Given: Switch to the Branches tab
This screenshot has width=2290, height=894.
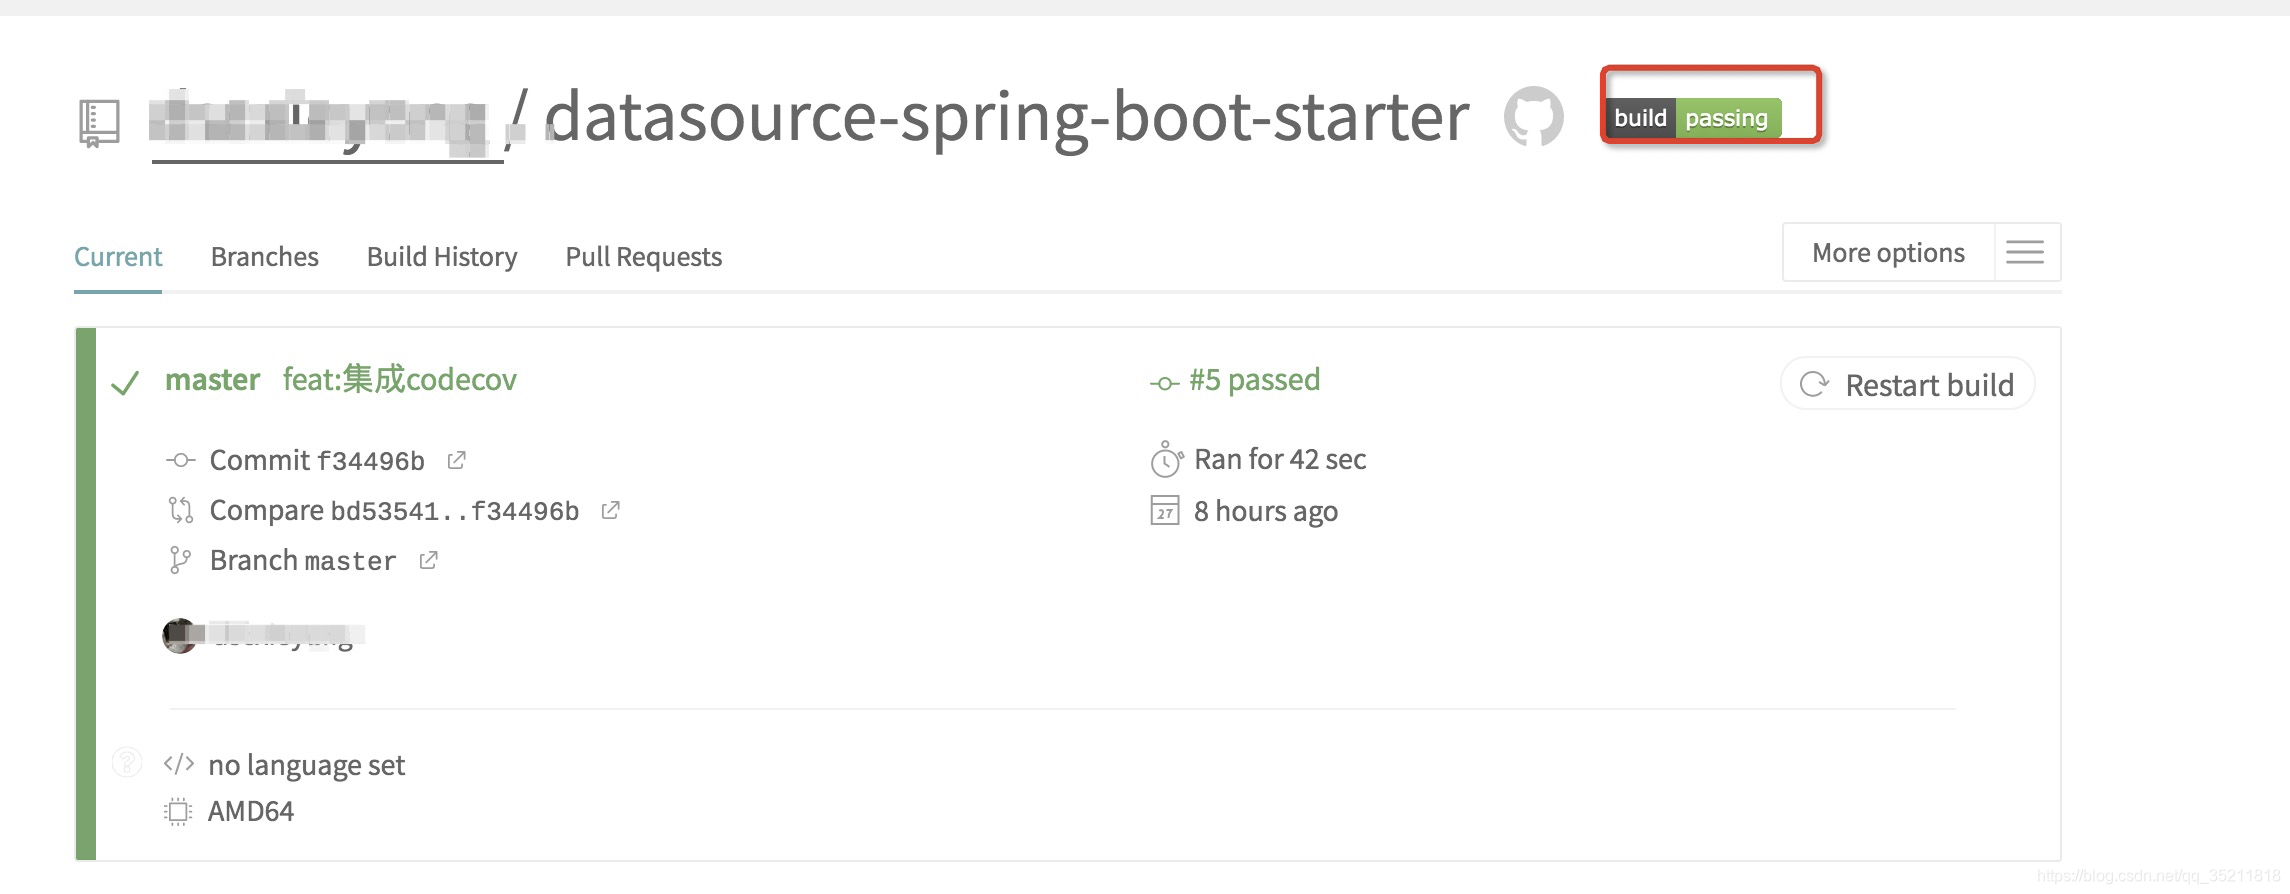Looking at the screenshot, I should coord(265,257).
